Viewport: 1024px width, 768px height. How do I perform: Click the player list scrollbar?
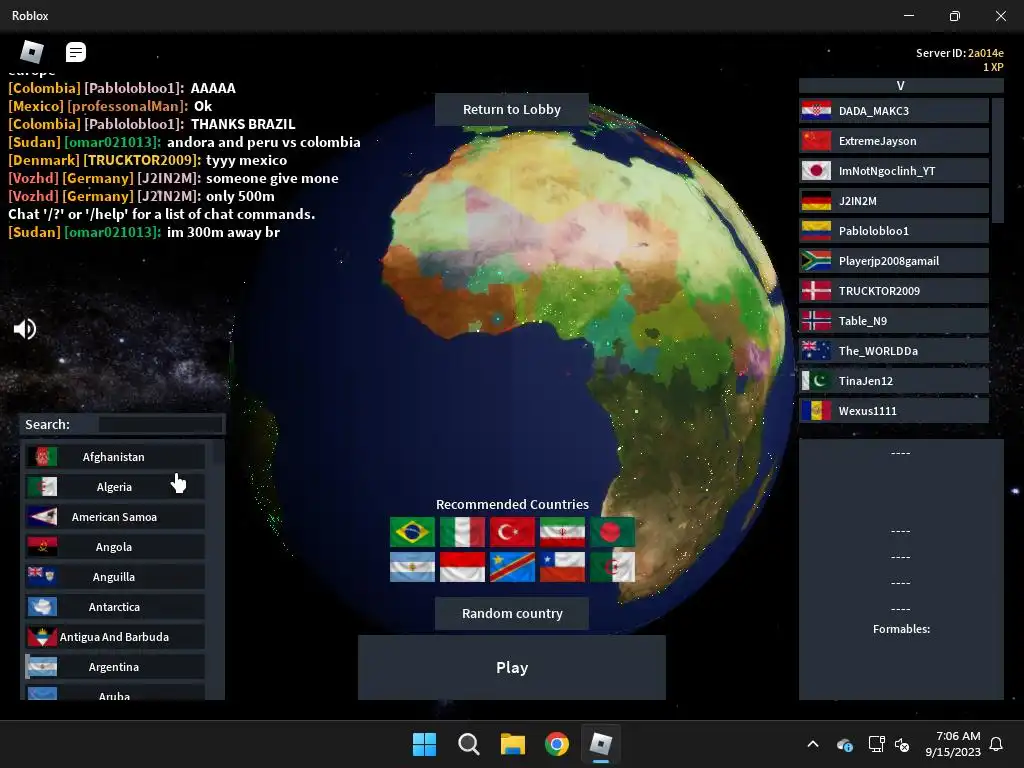(997, 161)
